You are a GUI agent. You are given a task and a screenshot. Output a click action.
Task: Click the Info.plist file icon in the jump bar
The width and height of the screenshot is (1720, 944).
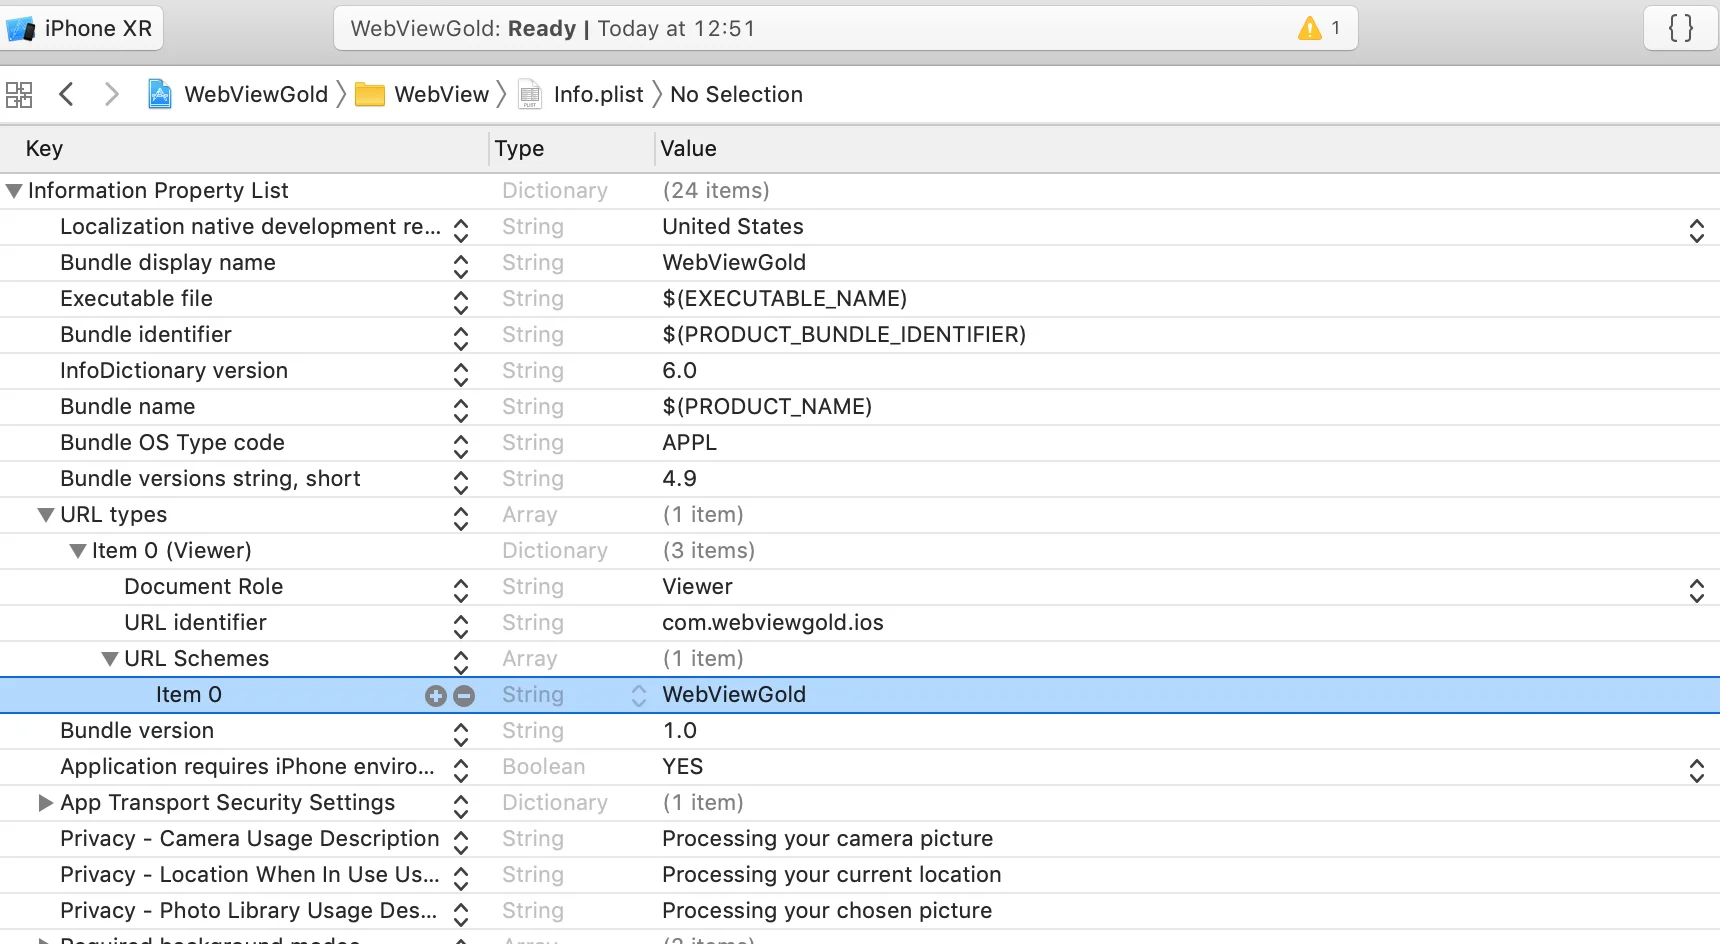point(531,94)
